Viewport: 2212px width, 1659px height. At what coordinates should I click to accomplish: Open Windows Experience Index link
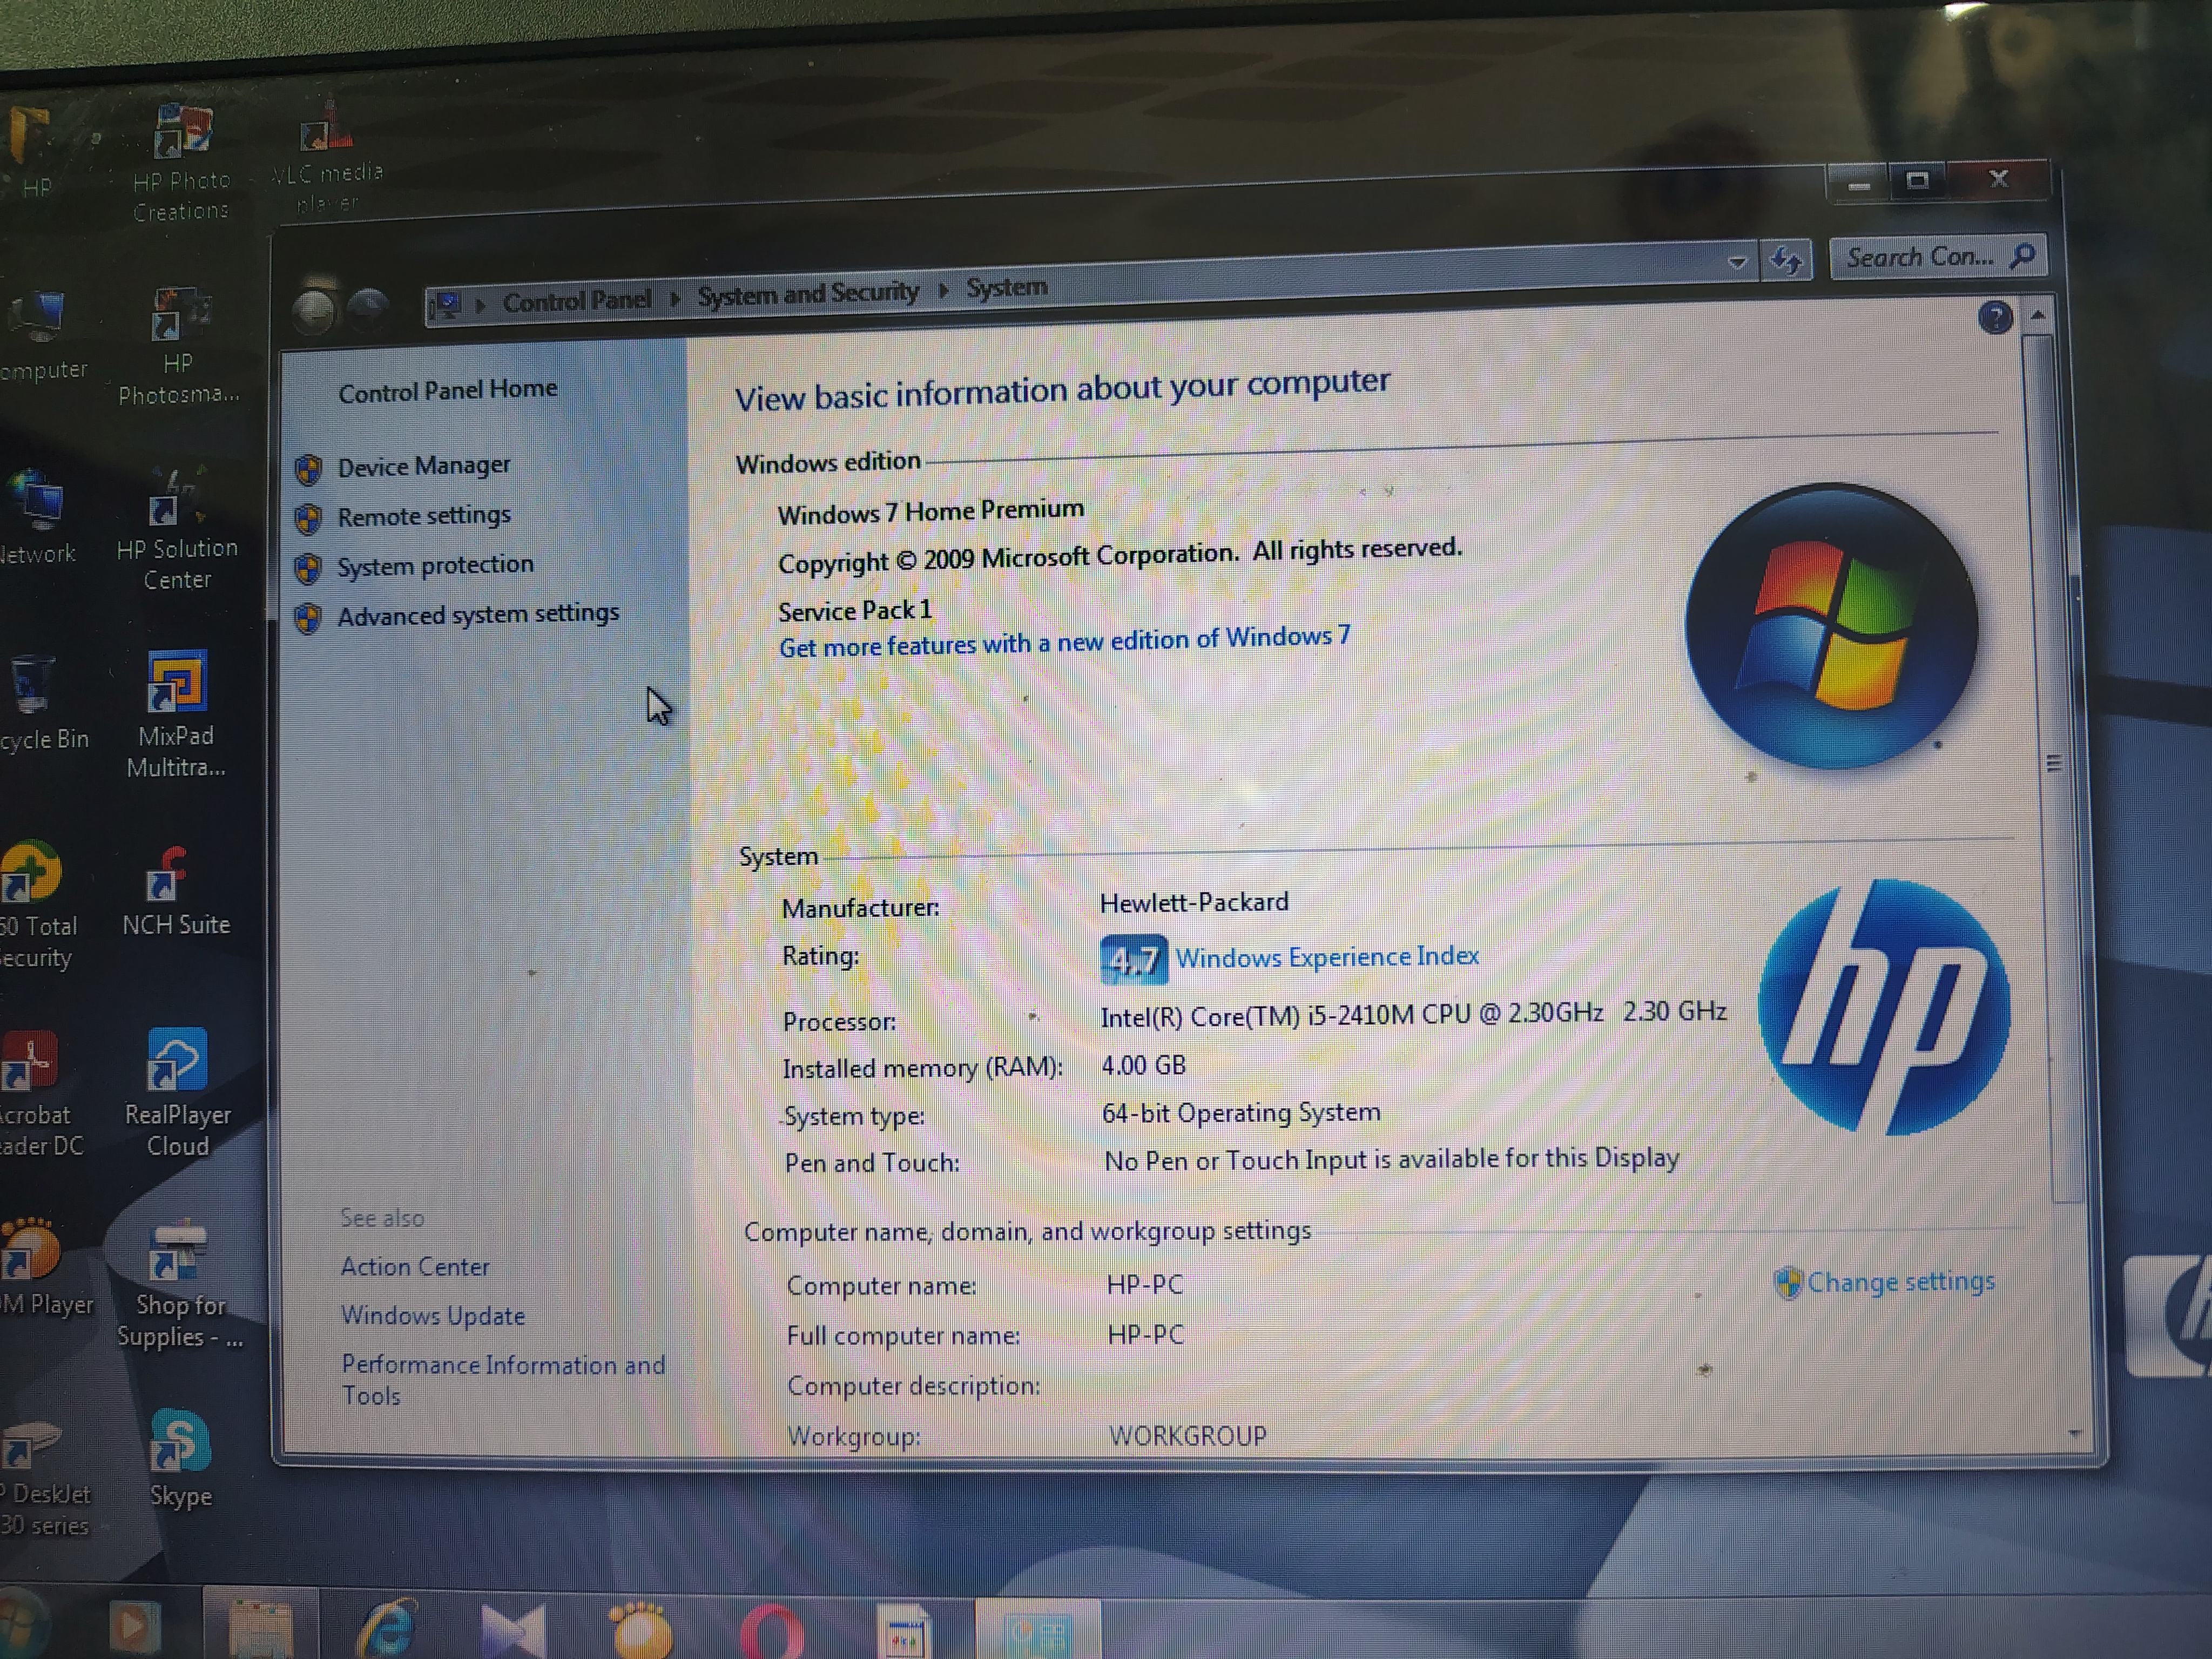(x=1326, y=957)
